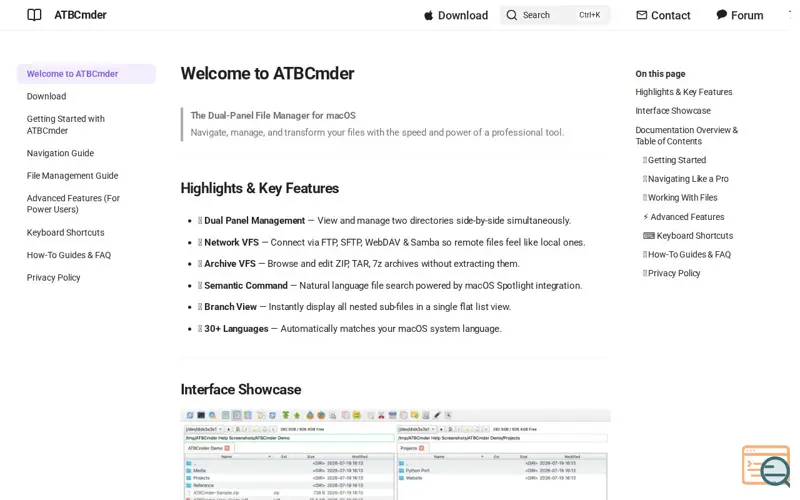Click the Branch View bullet text

(x=355, y=307)
